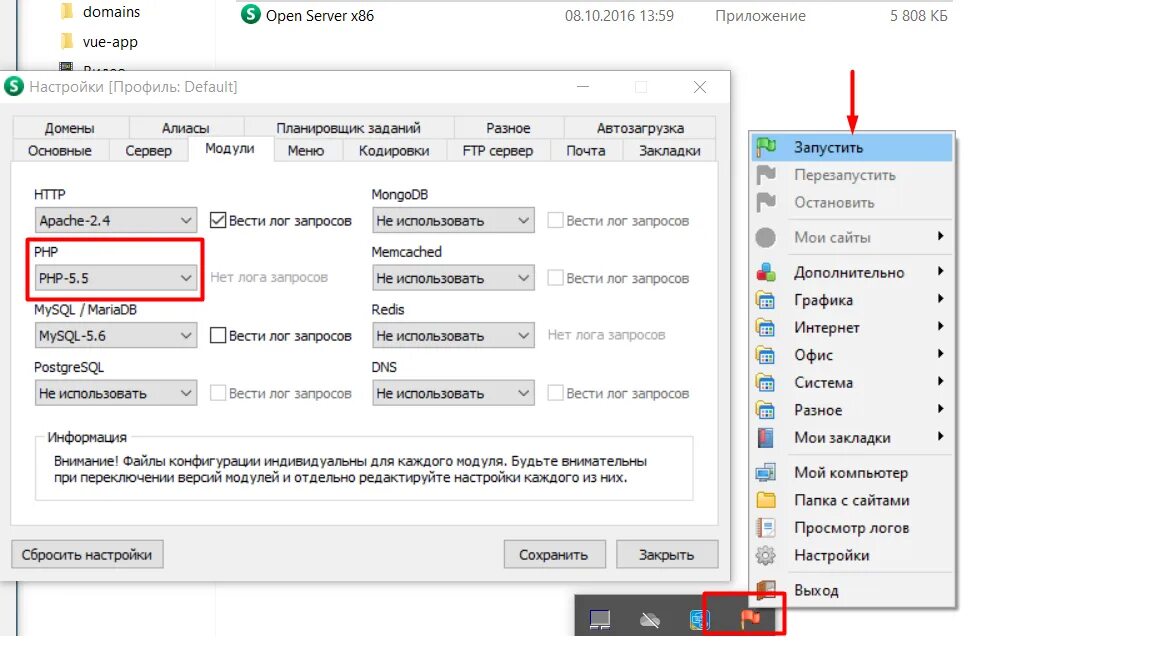
Task: Click the grey flag icon beside Остановить
Action: (766, 202)
